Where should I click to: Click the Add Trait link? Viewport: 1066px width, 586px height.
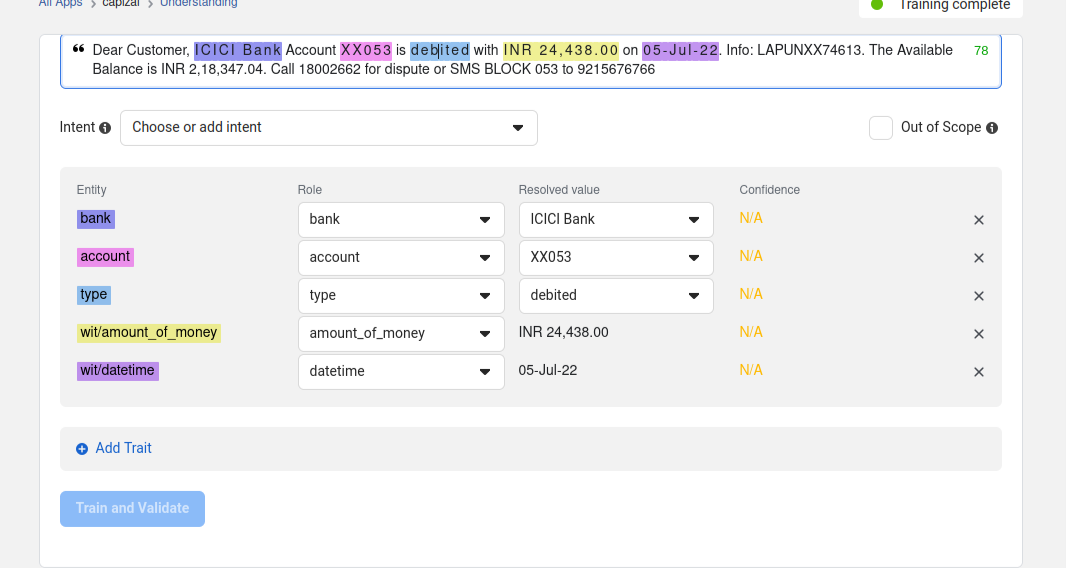click(123, 448)
